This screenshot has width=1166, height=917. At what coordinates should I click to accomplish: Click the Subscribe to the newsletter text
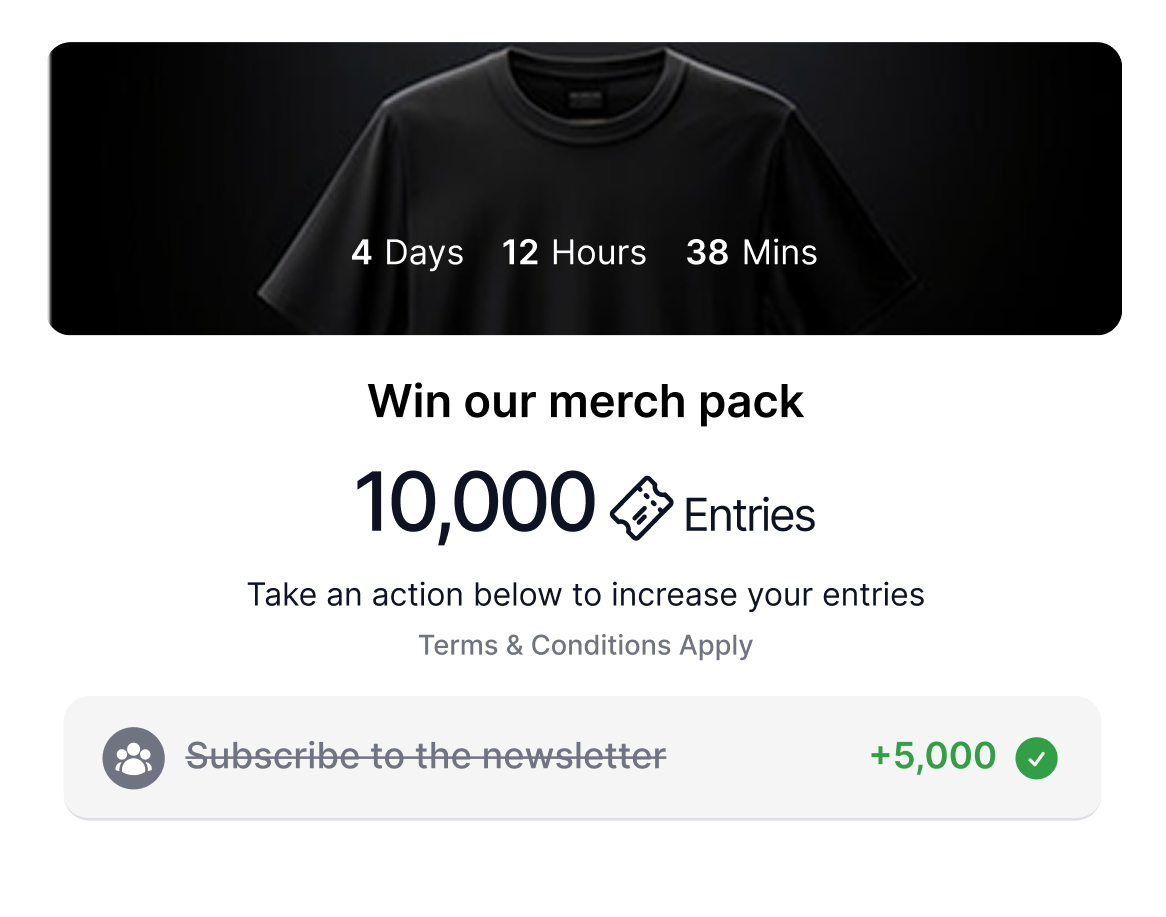click(x=426, y=757)
